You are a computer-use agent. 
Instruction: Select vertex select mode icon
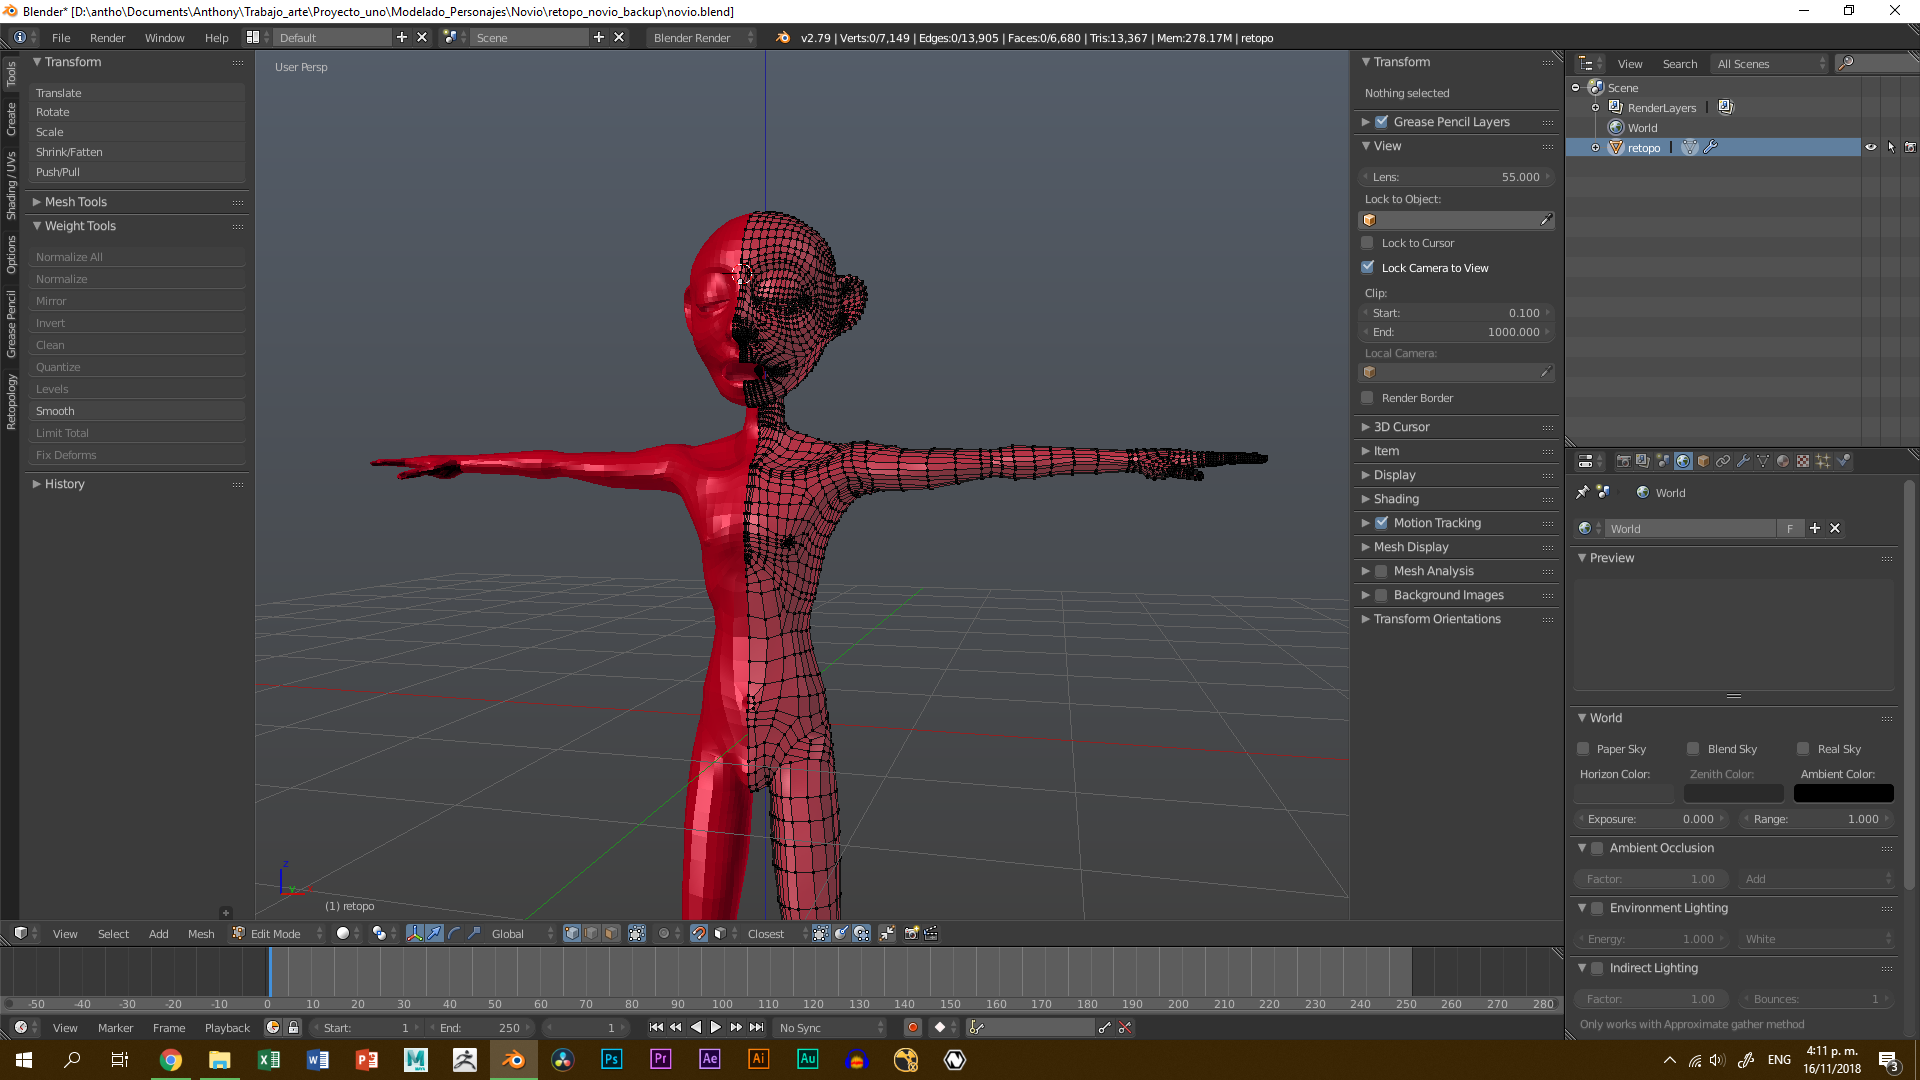pos(572,933)
